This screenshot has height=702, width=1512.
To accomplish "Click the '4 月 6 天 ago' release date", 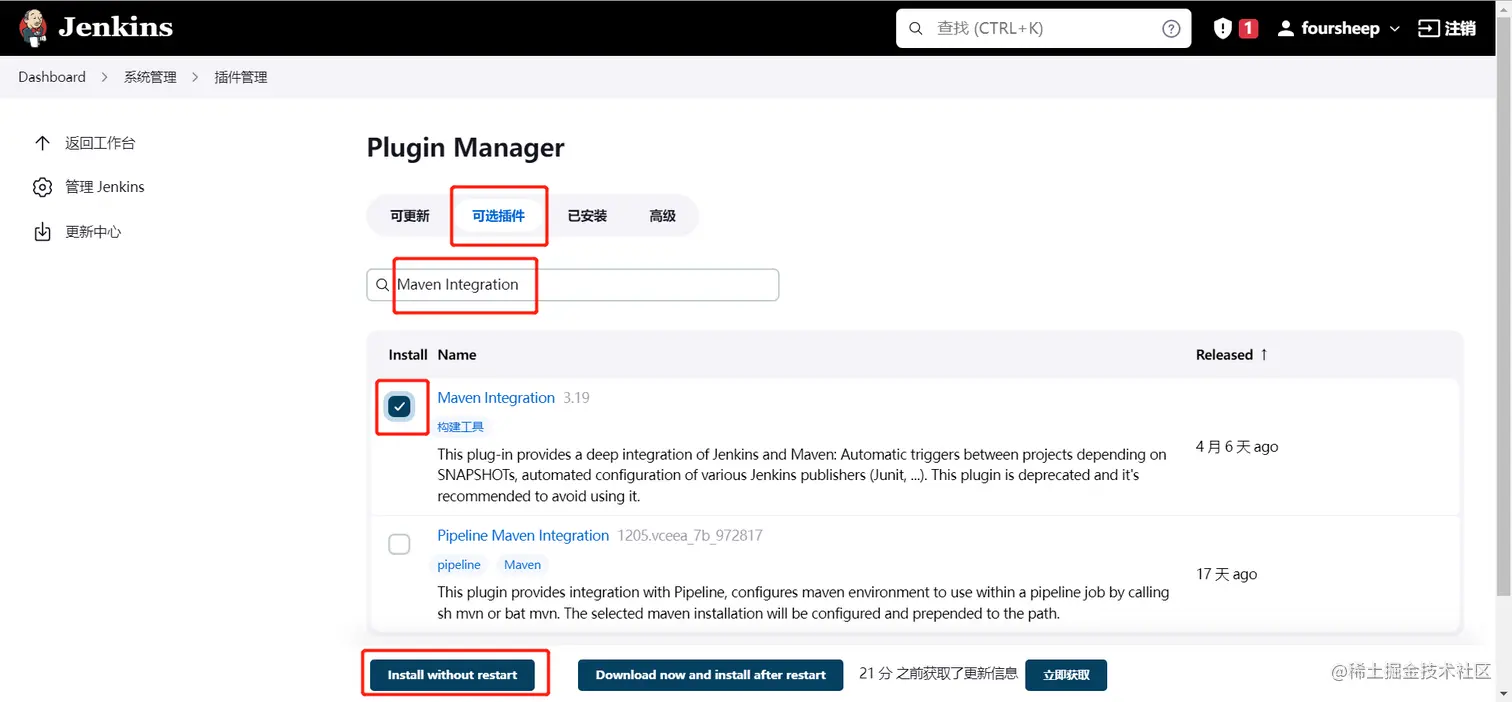I will point(1237,447).
